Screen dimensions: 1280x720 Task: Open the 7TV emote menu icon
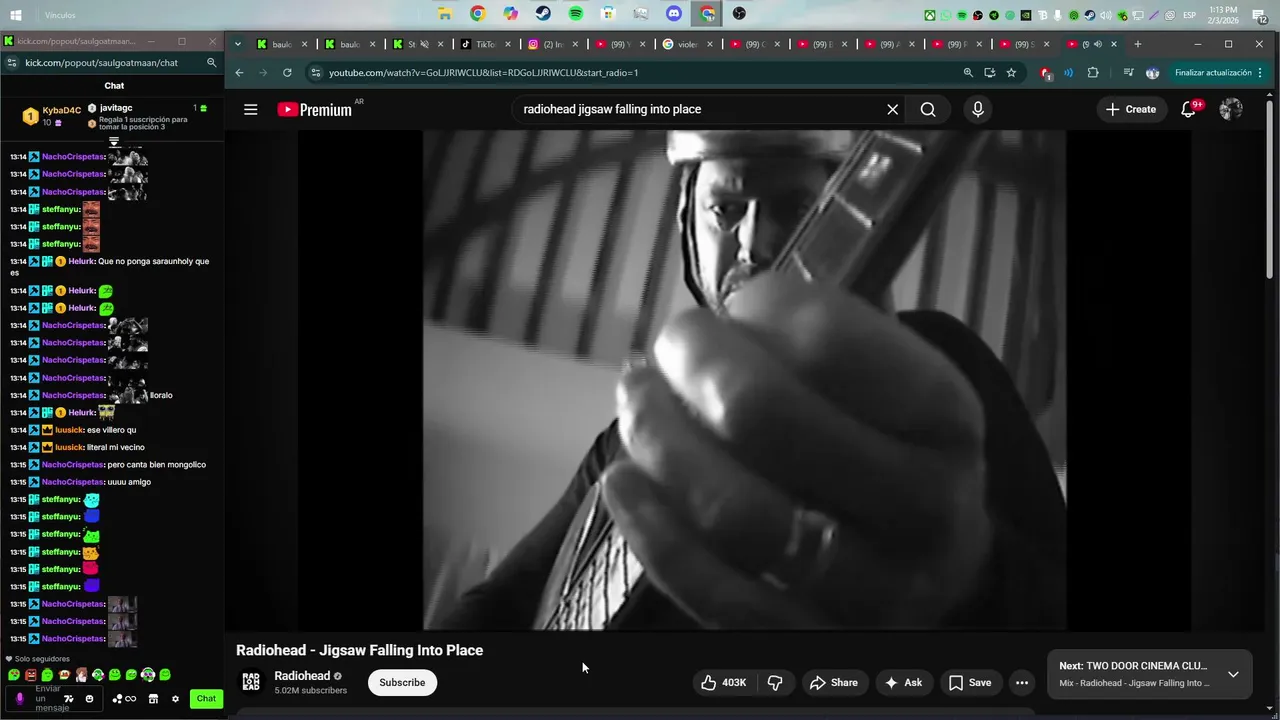[68, 699]
